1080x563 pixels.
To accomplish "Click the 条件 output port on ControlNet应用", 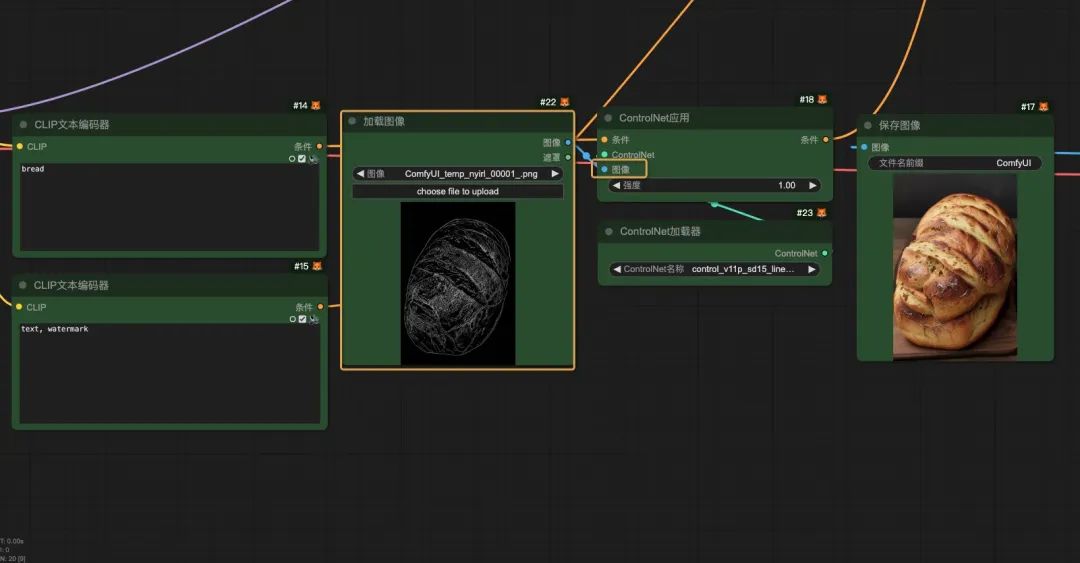I will tap(826, 140).
